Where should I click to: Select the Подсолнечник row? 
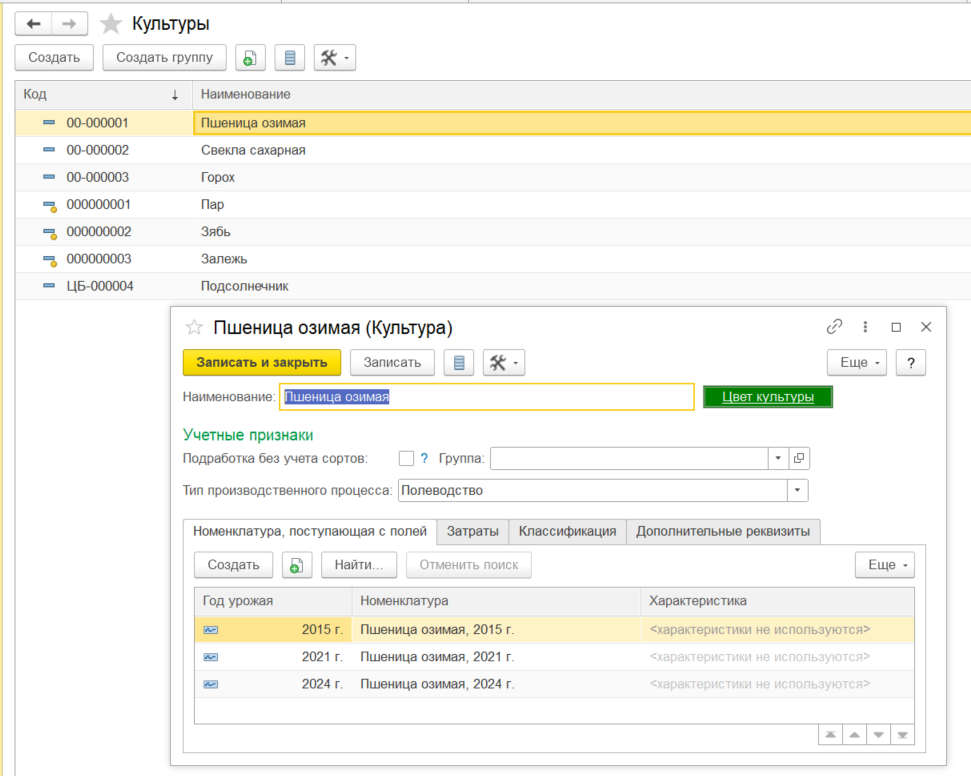493,286
